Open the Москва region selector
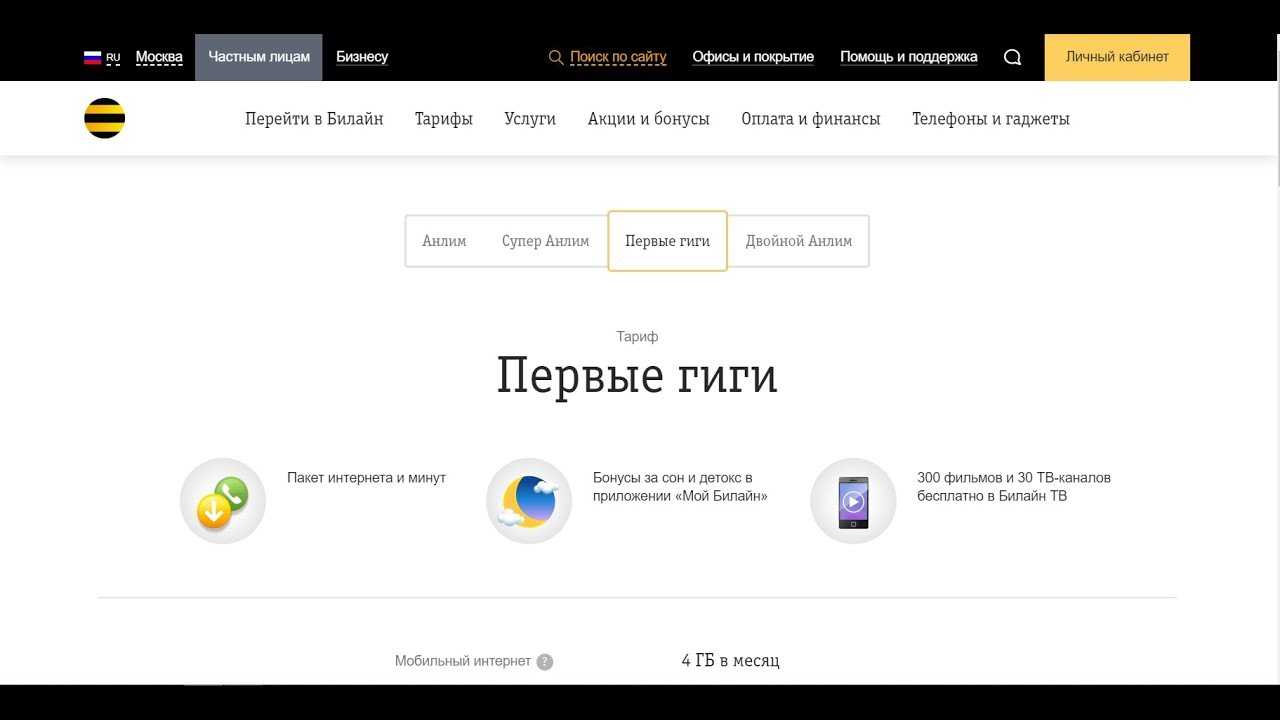Image resolution: width=1280 pixels, height=720 pixels. click(159, 57)
